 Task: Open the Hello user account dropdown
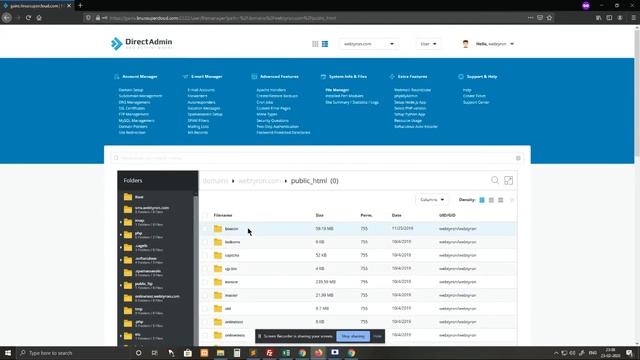click(495, 44)
